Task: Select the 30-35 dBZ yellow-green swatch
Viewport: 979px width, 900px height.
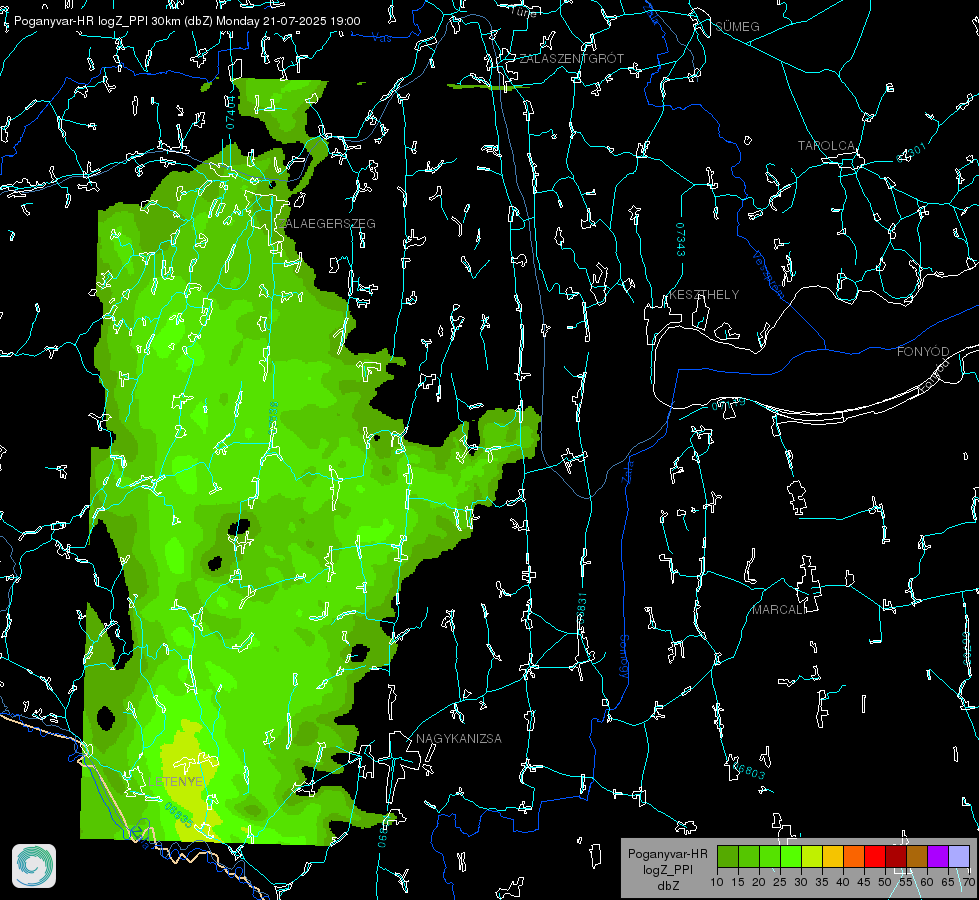Action: coord(812,856)
